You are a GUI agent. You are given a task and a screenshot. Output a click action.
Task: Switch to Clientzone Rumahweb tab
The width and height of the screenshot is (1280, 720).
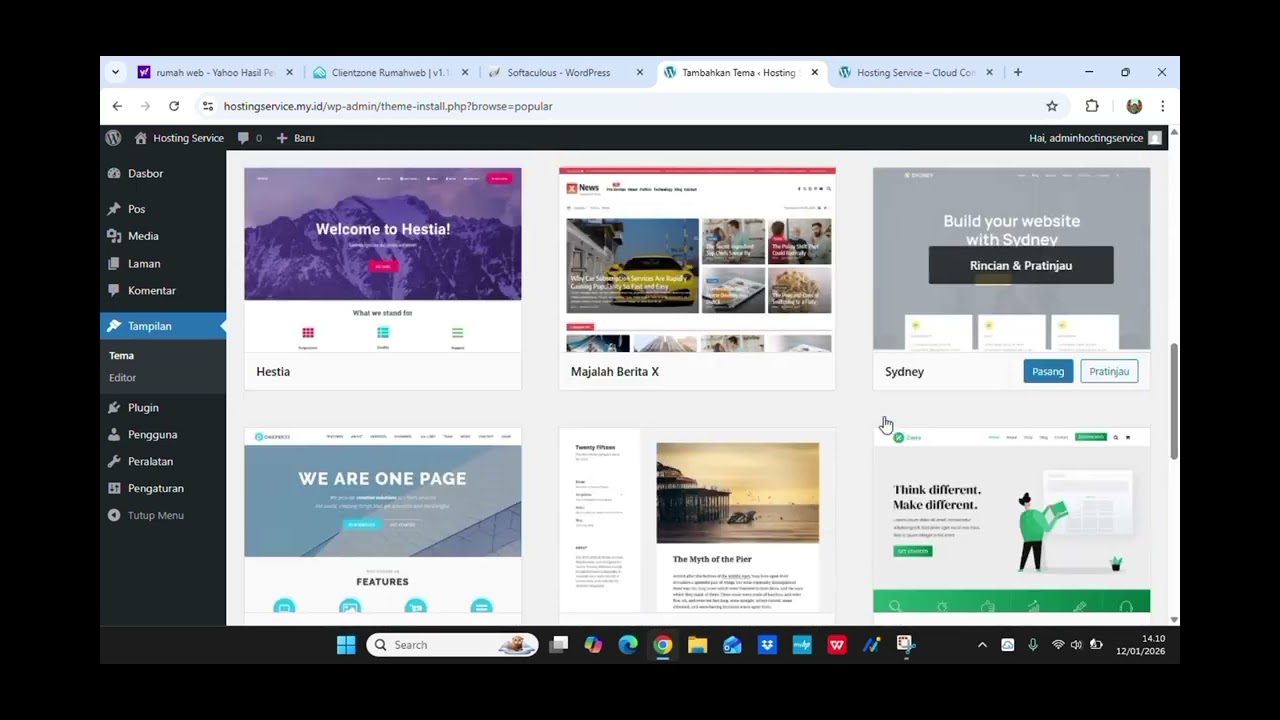(390, 72)
